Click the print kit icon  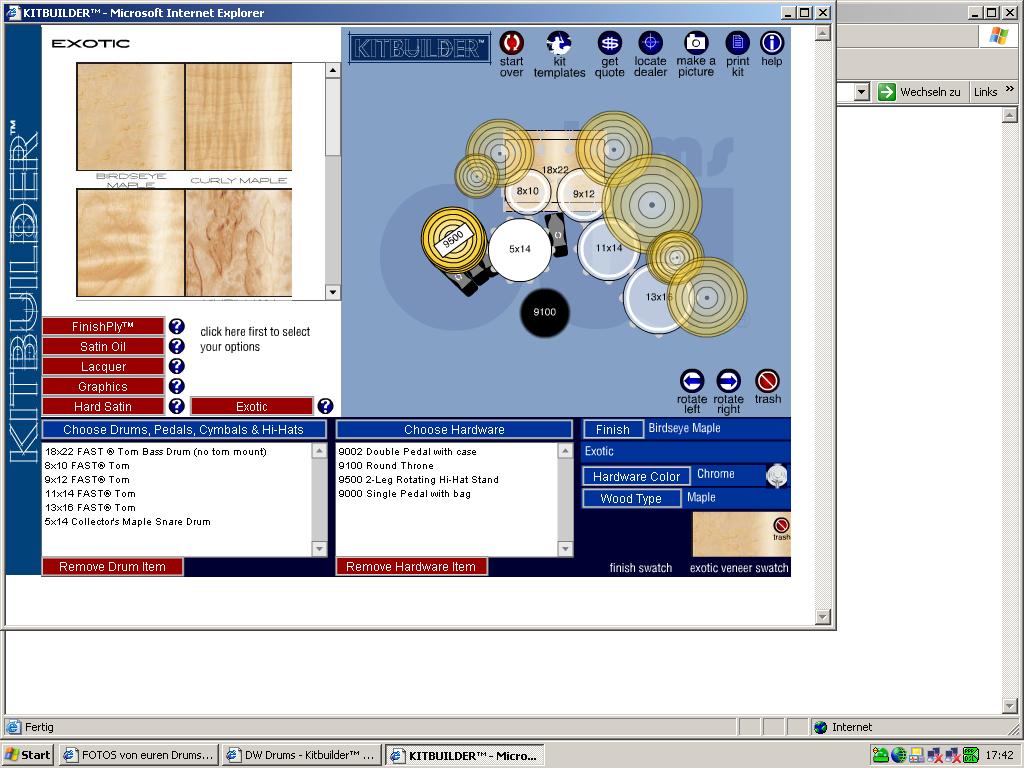[x=737, y=43]
